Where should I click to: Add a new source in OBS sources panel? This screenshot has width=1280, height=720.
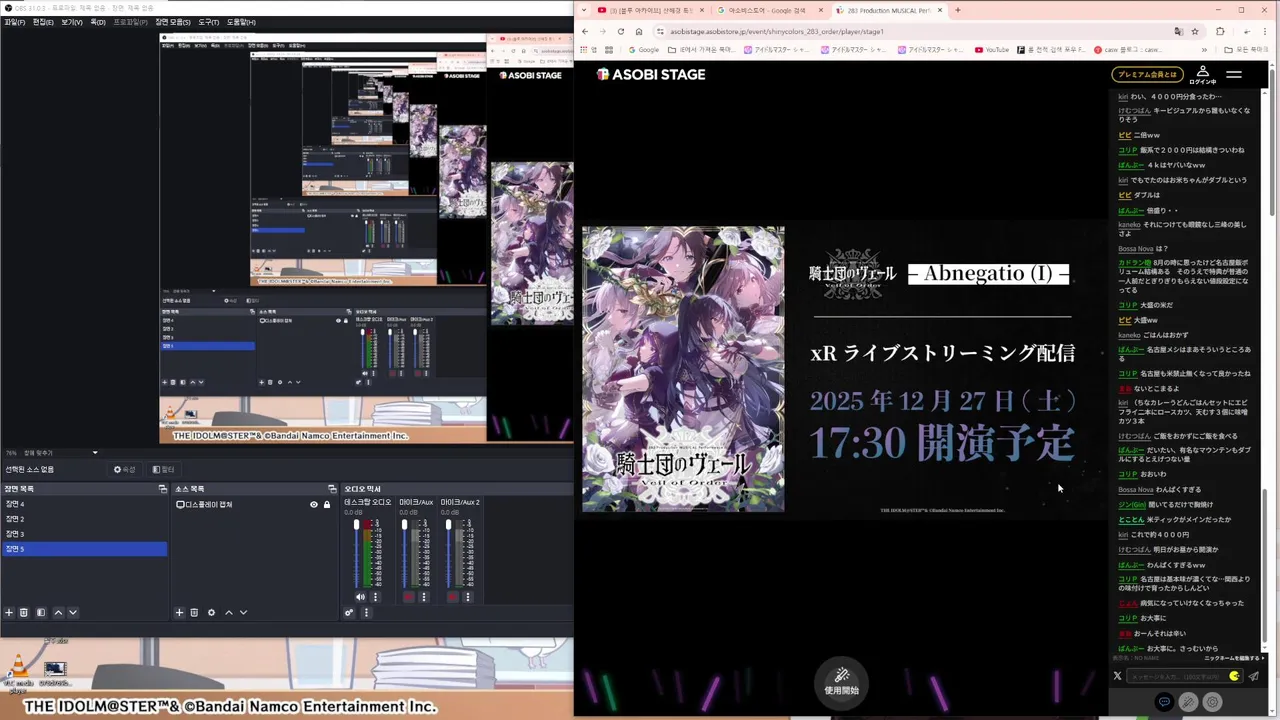click(179, 612)
